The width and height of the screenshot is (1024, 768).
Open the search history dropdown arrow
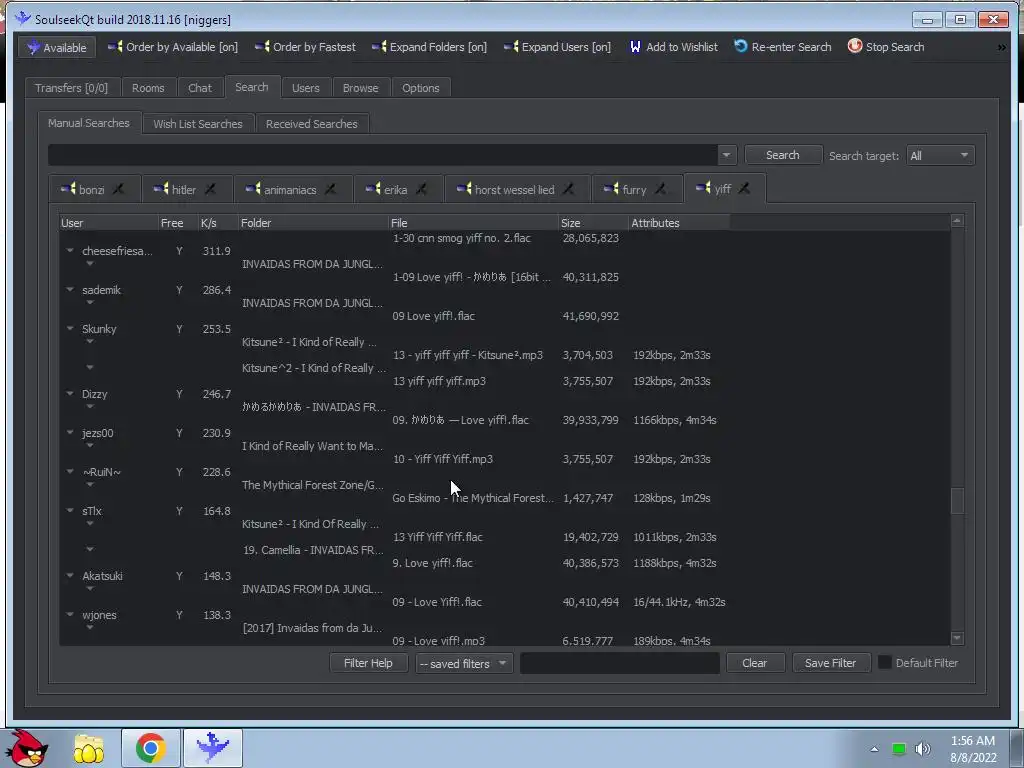point(726,155)
